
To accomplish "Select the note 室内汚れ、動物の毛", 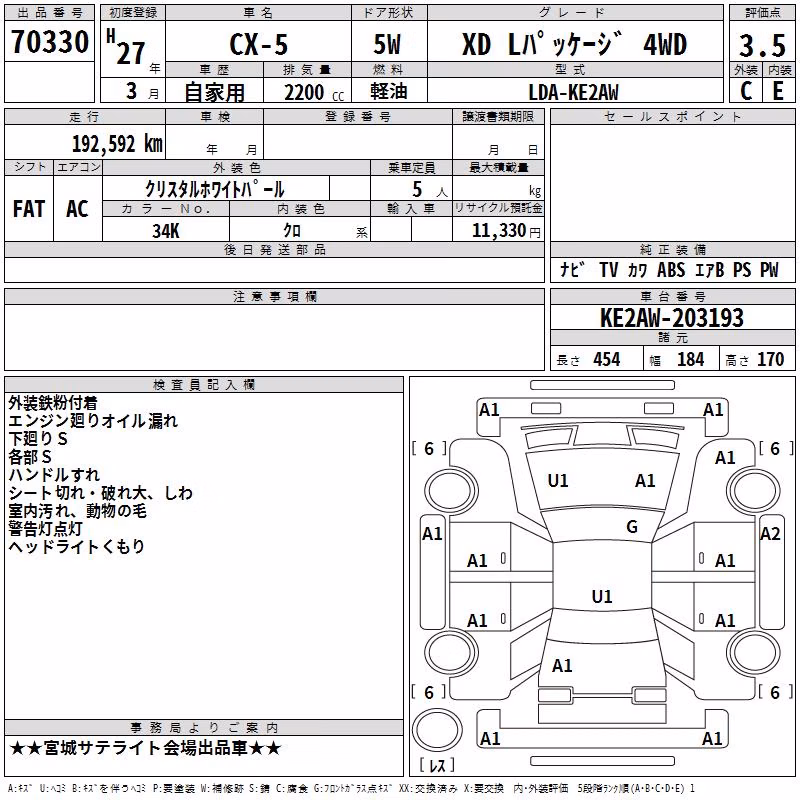I will tap(78, 511).
